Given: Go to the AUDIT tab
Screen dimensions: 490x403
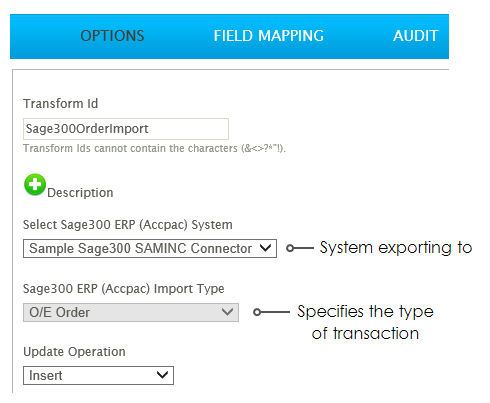Looking at the screenshot, I should point(416,36).
